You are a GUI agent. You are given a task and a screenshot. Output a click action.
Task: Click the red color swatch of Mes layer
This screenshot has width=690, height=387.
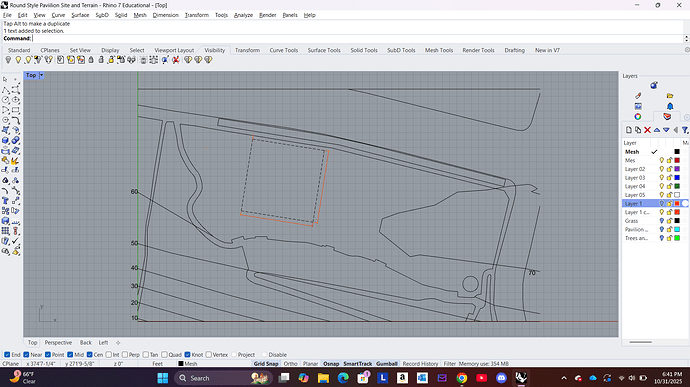tap(677, 160)
